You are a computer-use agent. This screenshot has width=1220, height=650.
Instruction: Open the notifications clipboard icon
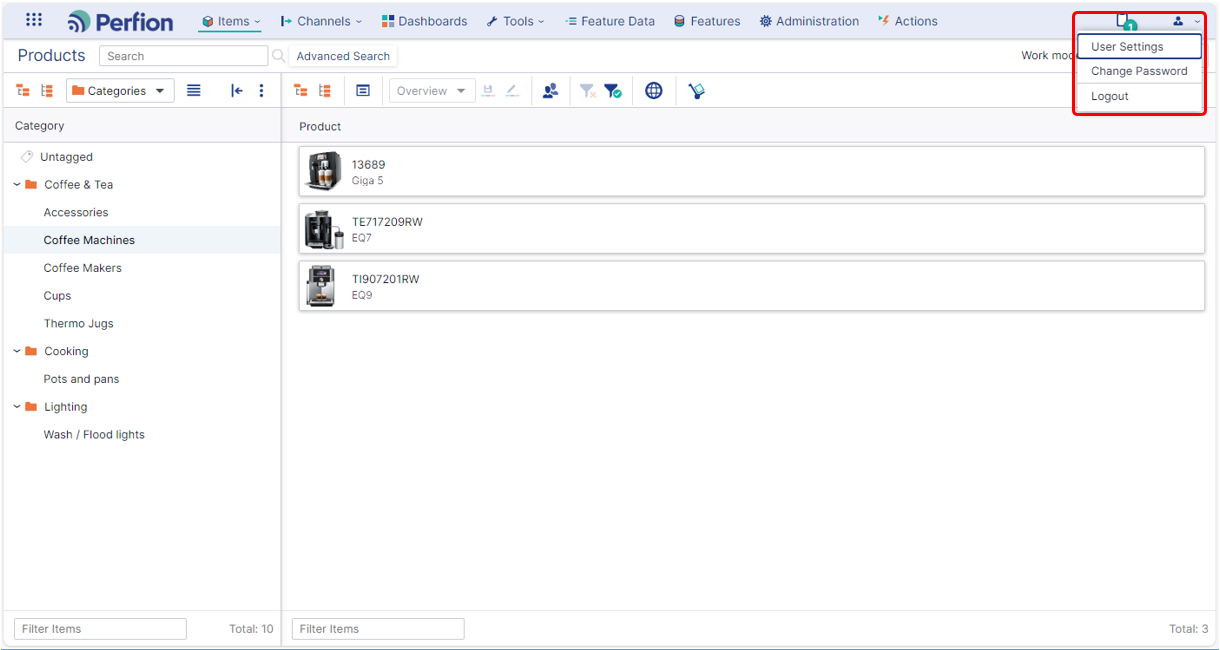1126,22
